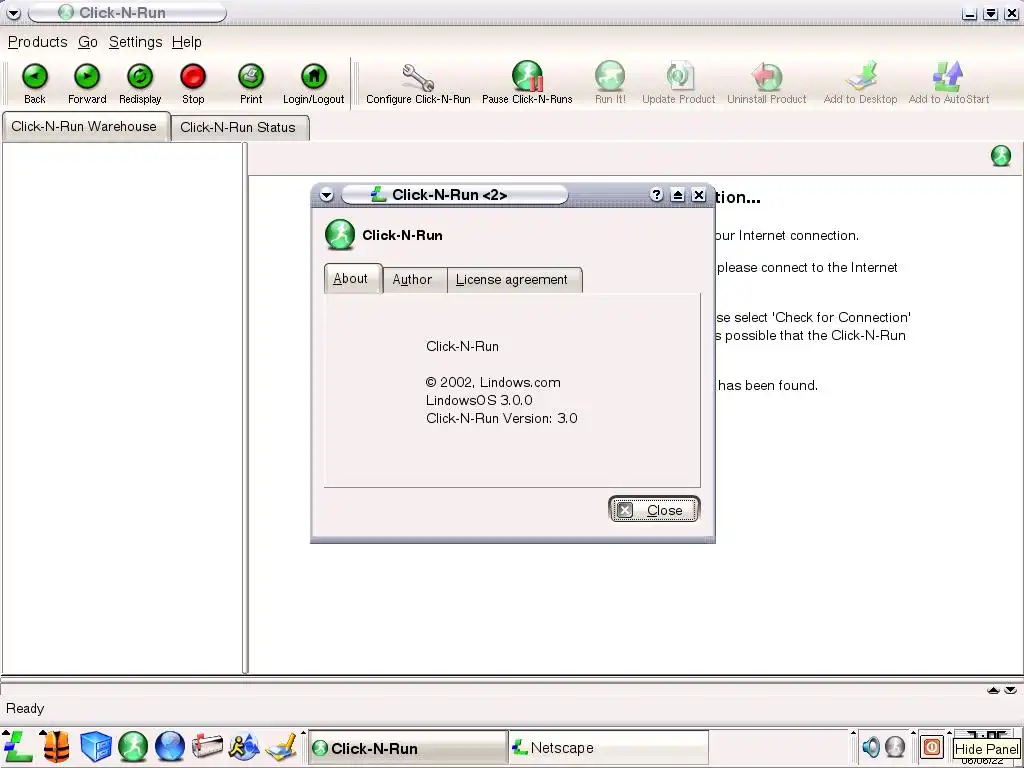
Task: Click the splitter handle between the left and content panes
Action: 245,408
